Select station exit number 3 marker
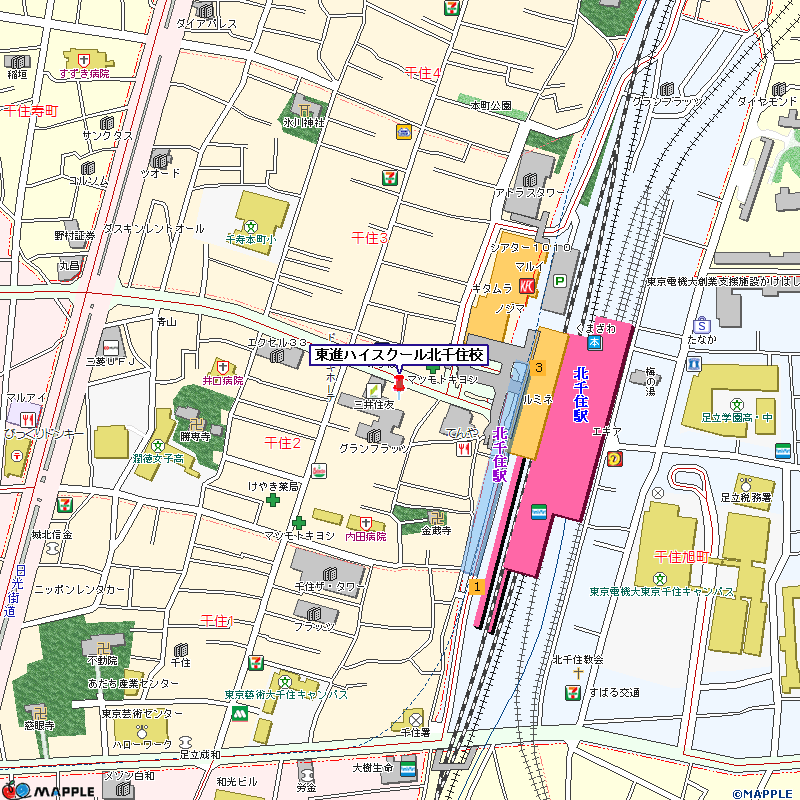This screenshot has width=800, height=800. pyautogui.click(x=538, y=368)
